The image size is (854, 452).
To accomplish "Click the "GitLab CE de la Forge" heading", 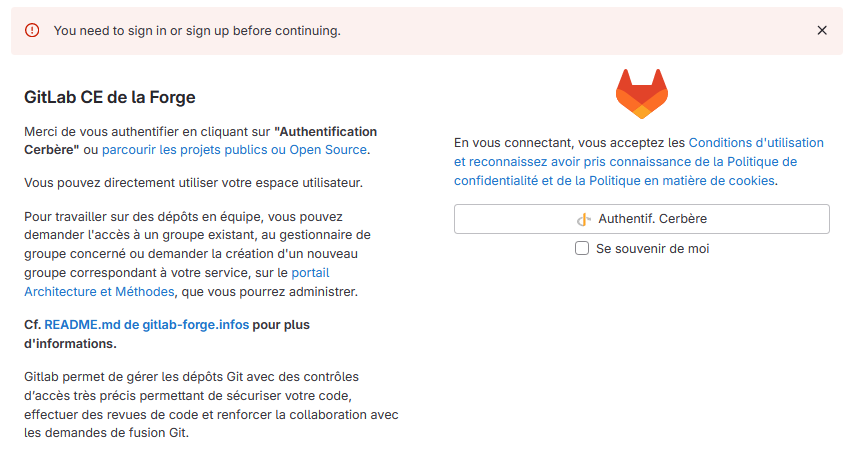I will pyautogui.click(x=109, y=97).
